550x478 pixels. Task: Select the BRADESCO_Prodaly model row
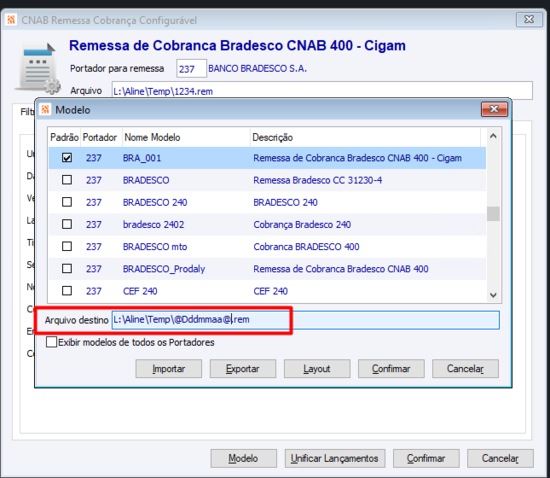click(x=267, y=269)
